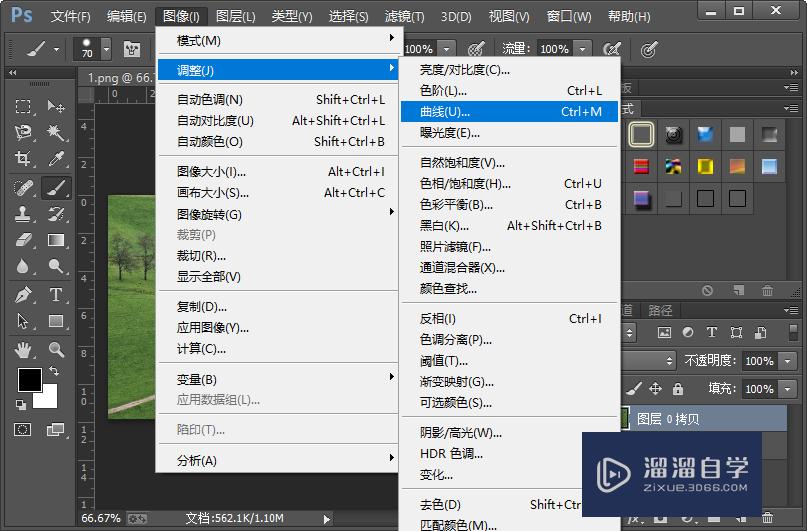Click the foreground color black swatch
The height and width of the screenshot is (531, 807).
(x=29, y=380)
